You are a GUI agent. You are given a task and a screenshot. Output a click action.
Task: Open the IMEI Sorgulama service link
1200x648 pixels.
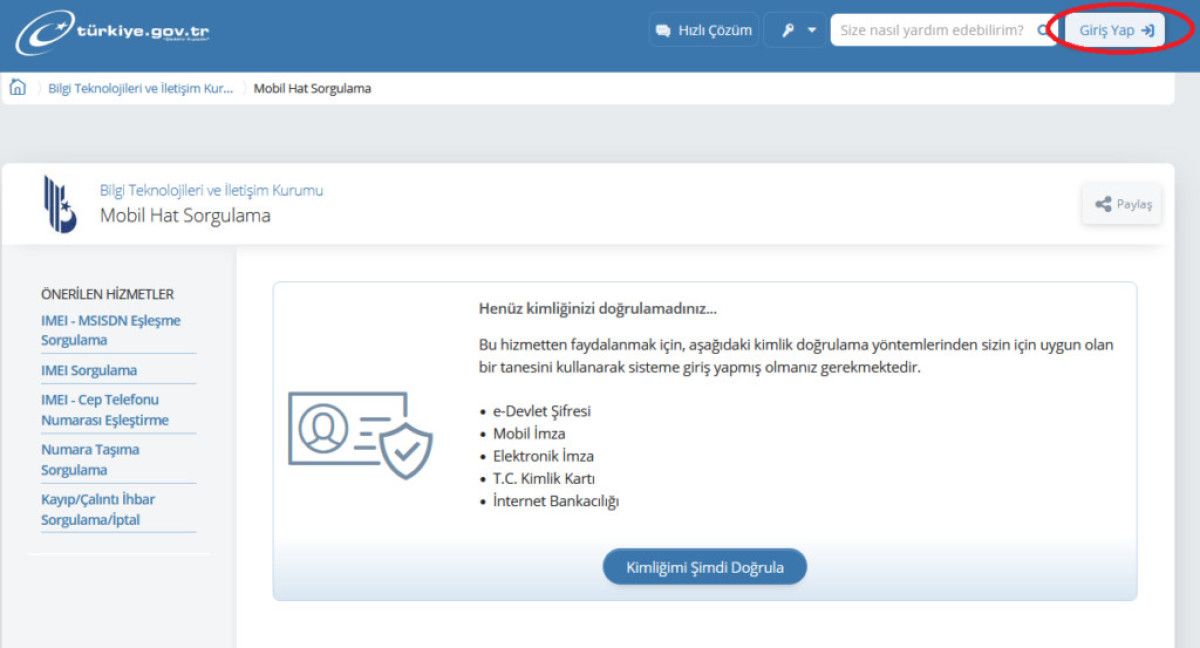tap(89, 370)
